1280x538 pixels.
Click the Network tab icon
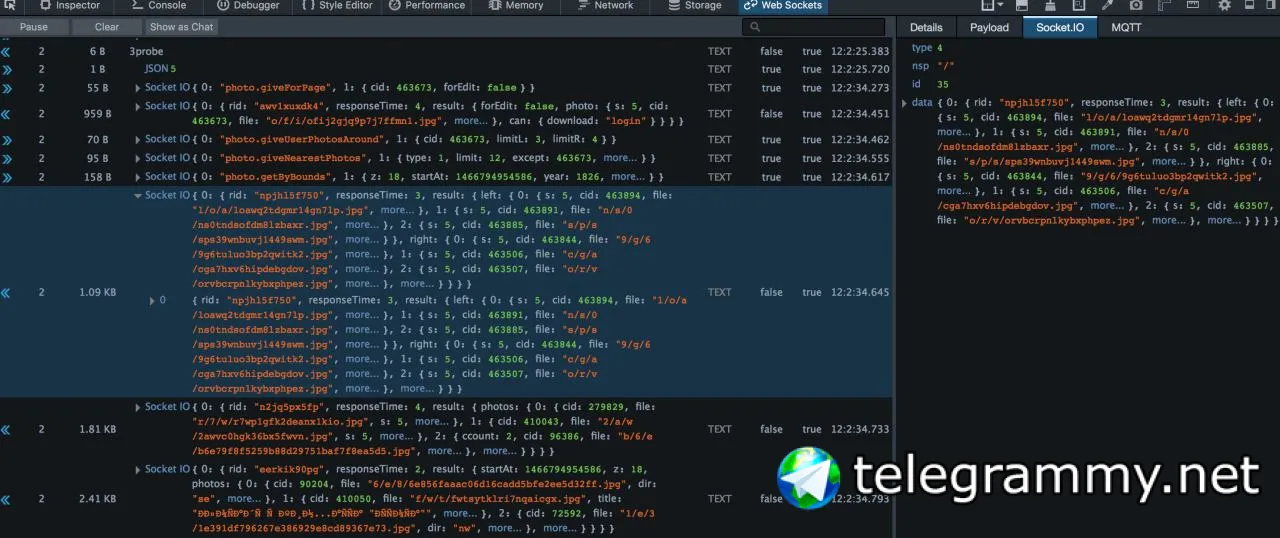[x=583, y=5]
